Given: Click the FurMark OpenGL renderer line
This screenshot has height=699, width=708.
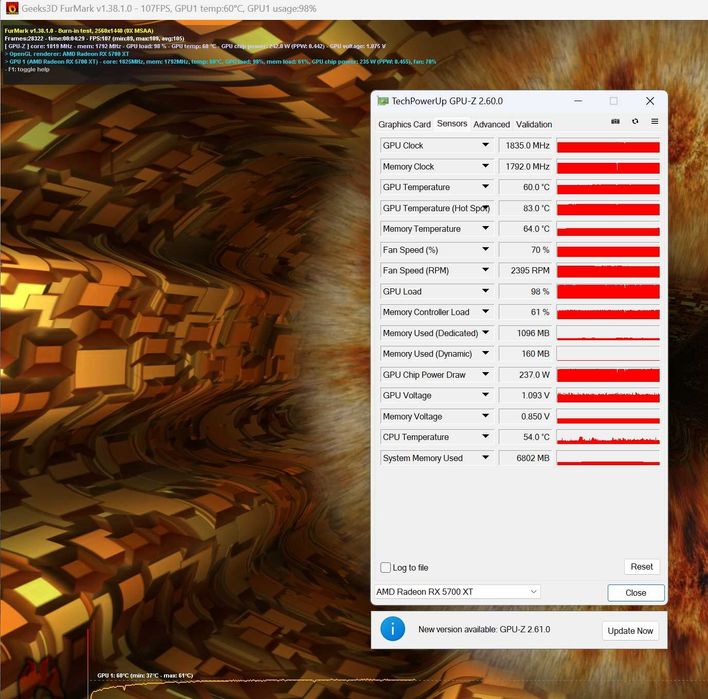Looking at the screenshot, I should tap(67, 54).
